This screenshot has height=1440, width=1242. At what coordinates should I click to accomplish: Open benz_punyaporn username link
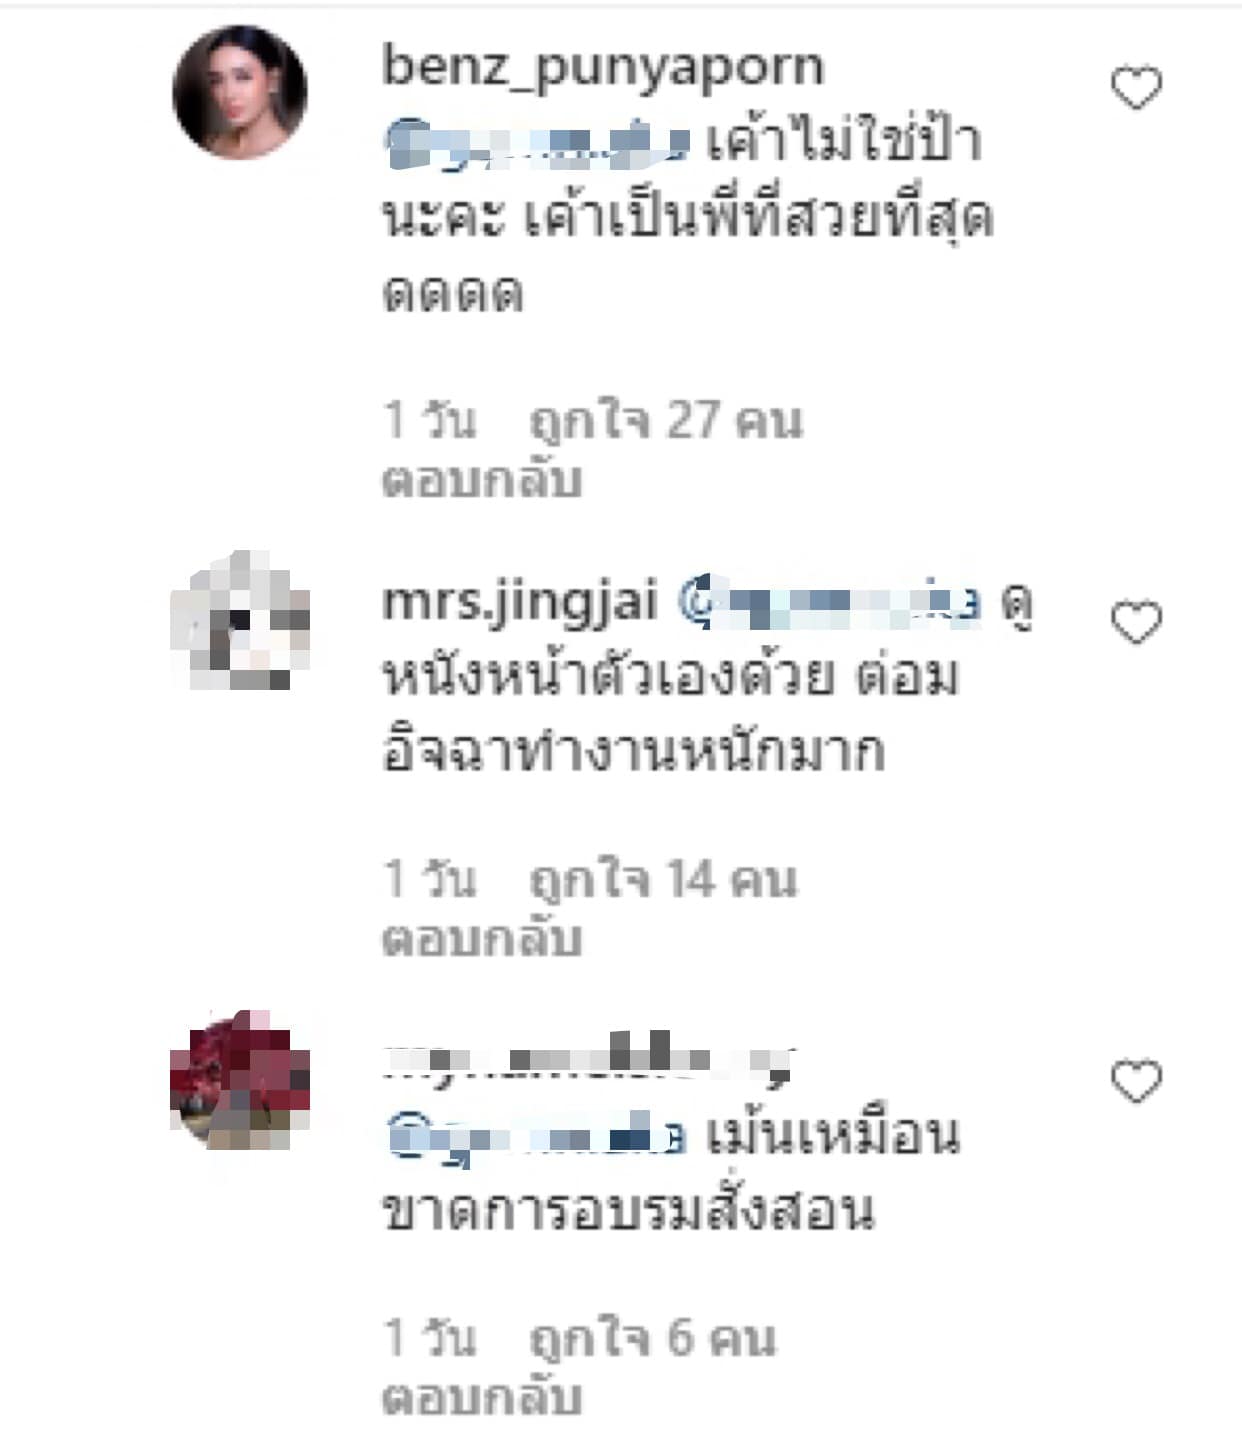[603, 67]
